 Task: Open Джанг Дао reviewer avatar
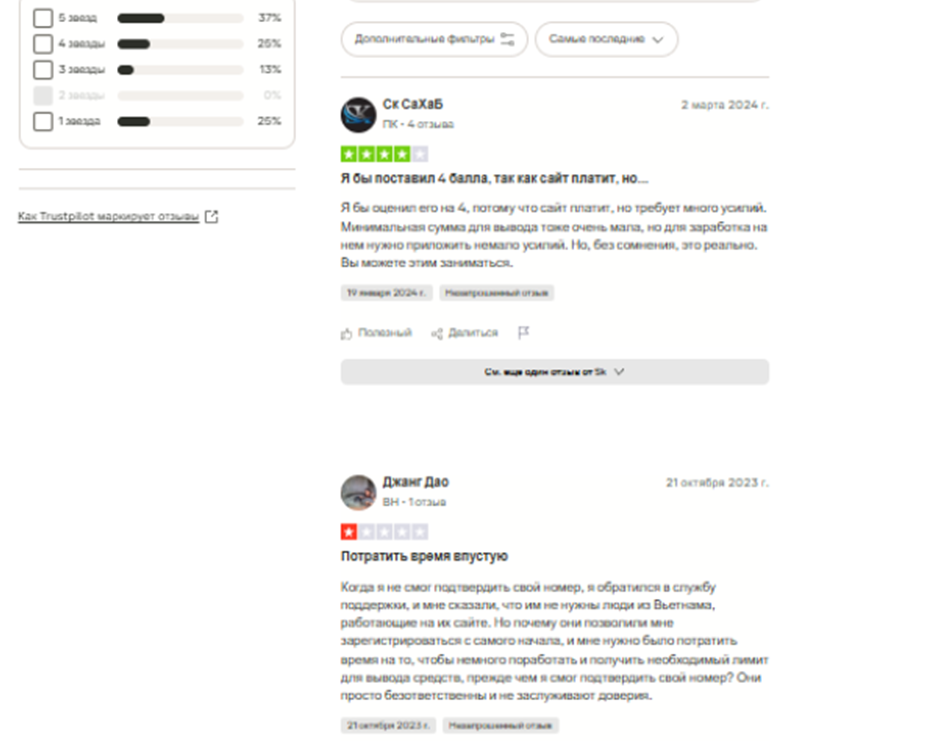[x=358, y=492]
